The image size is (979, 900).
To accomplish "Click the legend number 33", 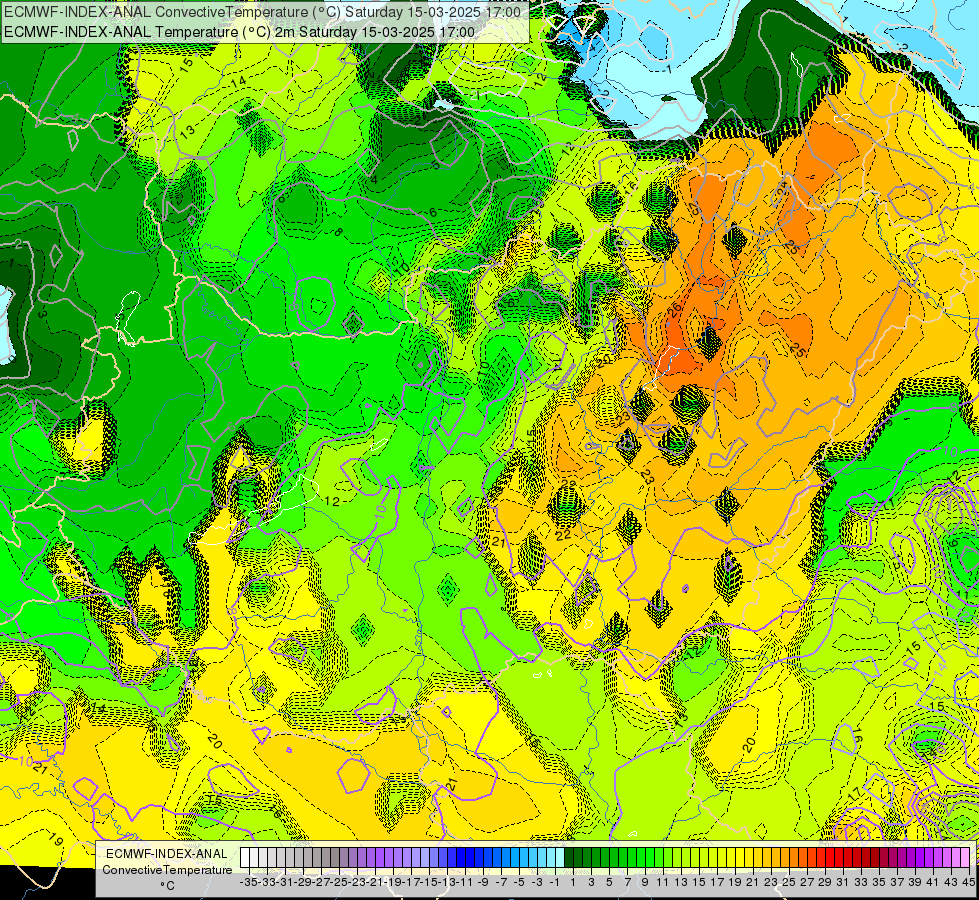I will [x=861, y=882].
